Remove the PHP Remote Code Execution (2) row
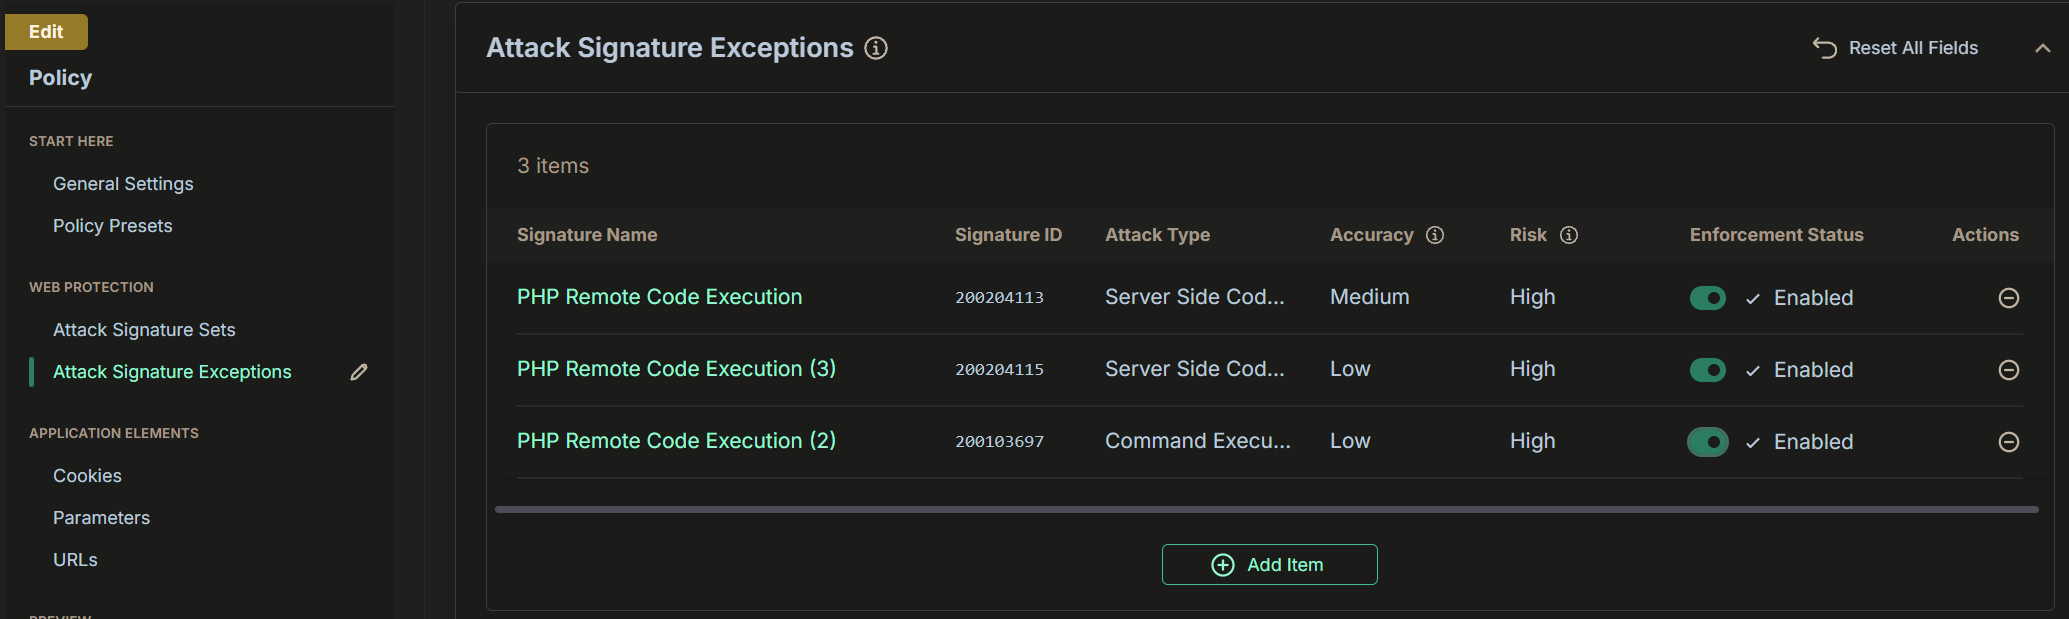The width and height of the screenshot is (2069, 619). [2008, 442]
